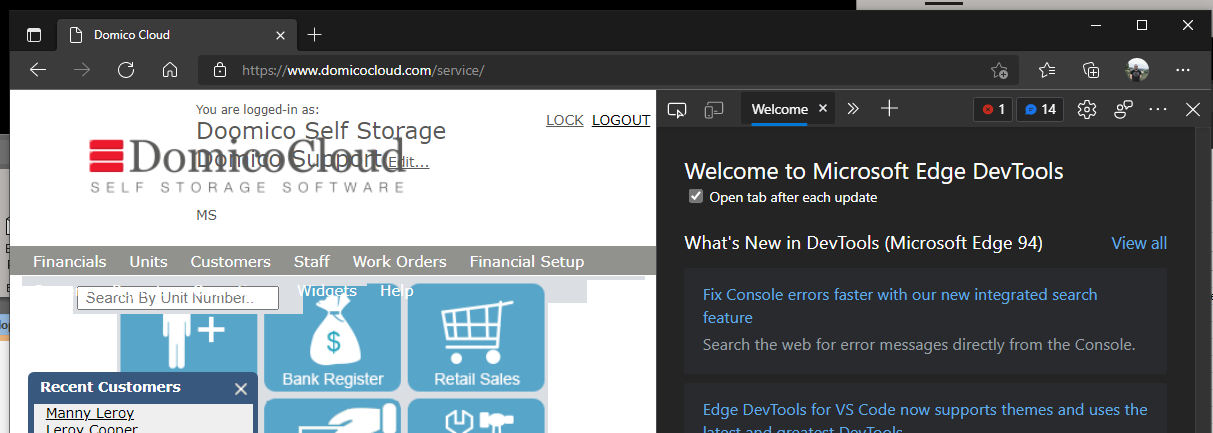1213x433 pixels.
Task: Close the Welcome tab in DevTools
Action: coord(823,109)
